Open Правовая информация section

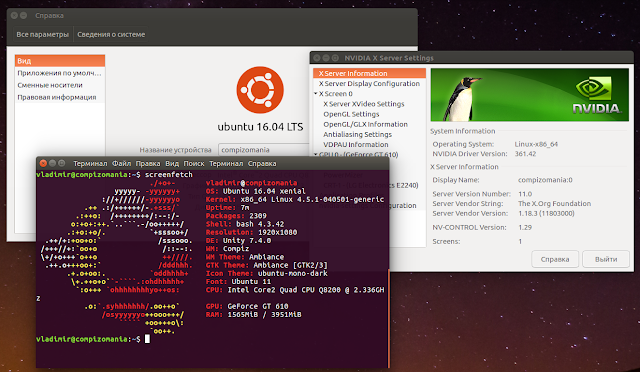point(60,97)
